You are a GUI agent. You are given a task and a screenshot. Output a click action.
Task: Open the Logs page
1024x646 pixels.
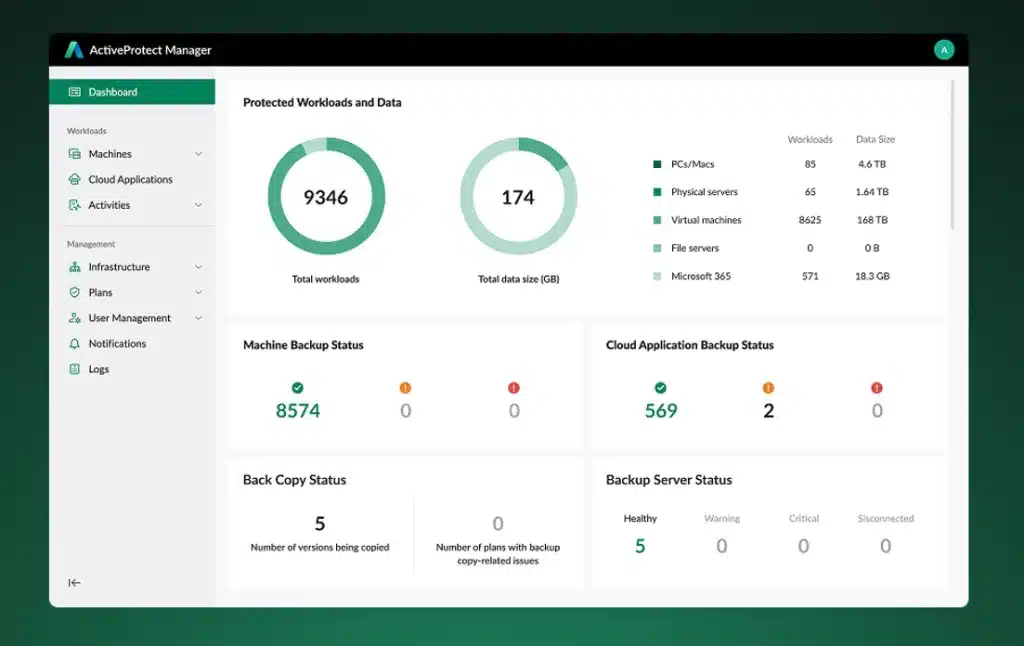tap(132, 369)
